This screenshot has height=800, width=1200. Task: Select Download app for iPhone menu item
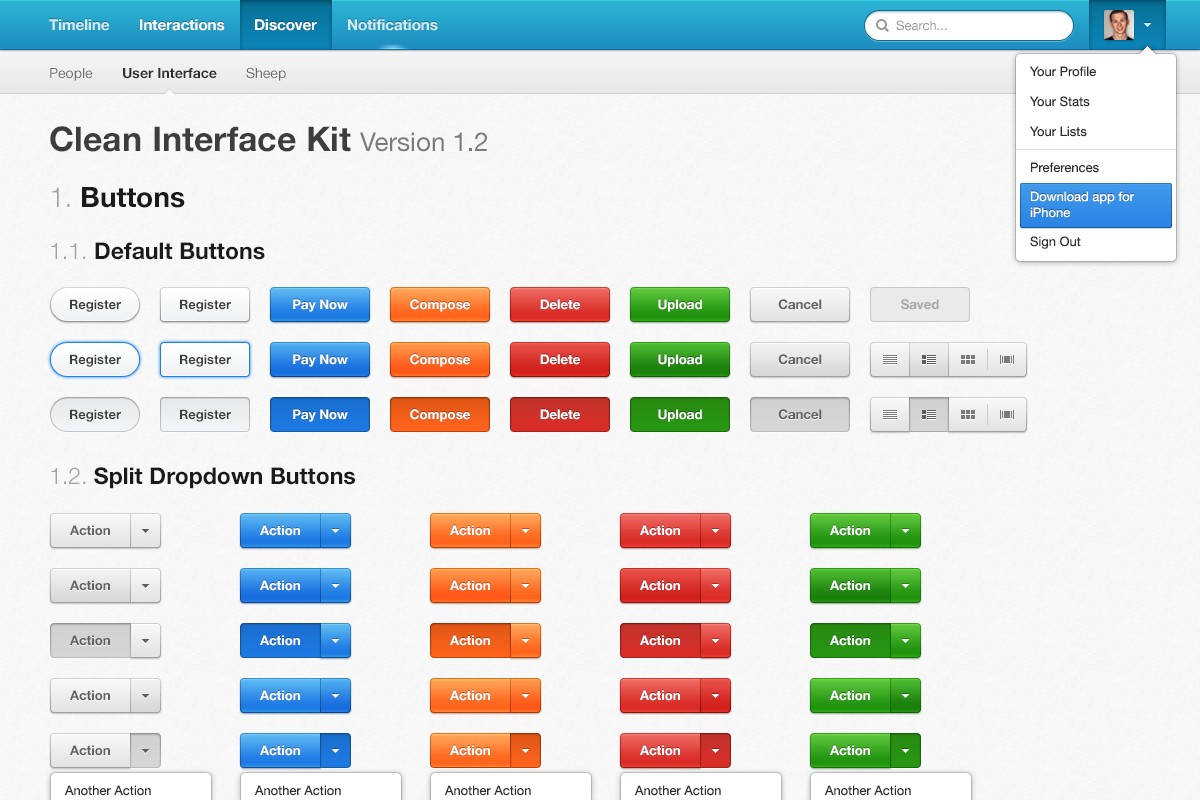(1096, 205)
